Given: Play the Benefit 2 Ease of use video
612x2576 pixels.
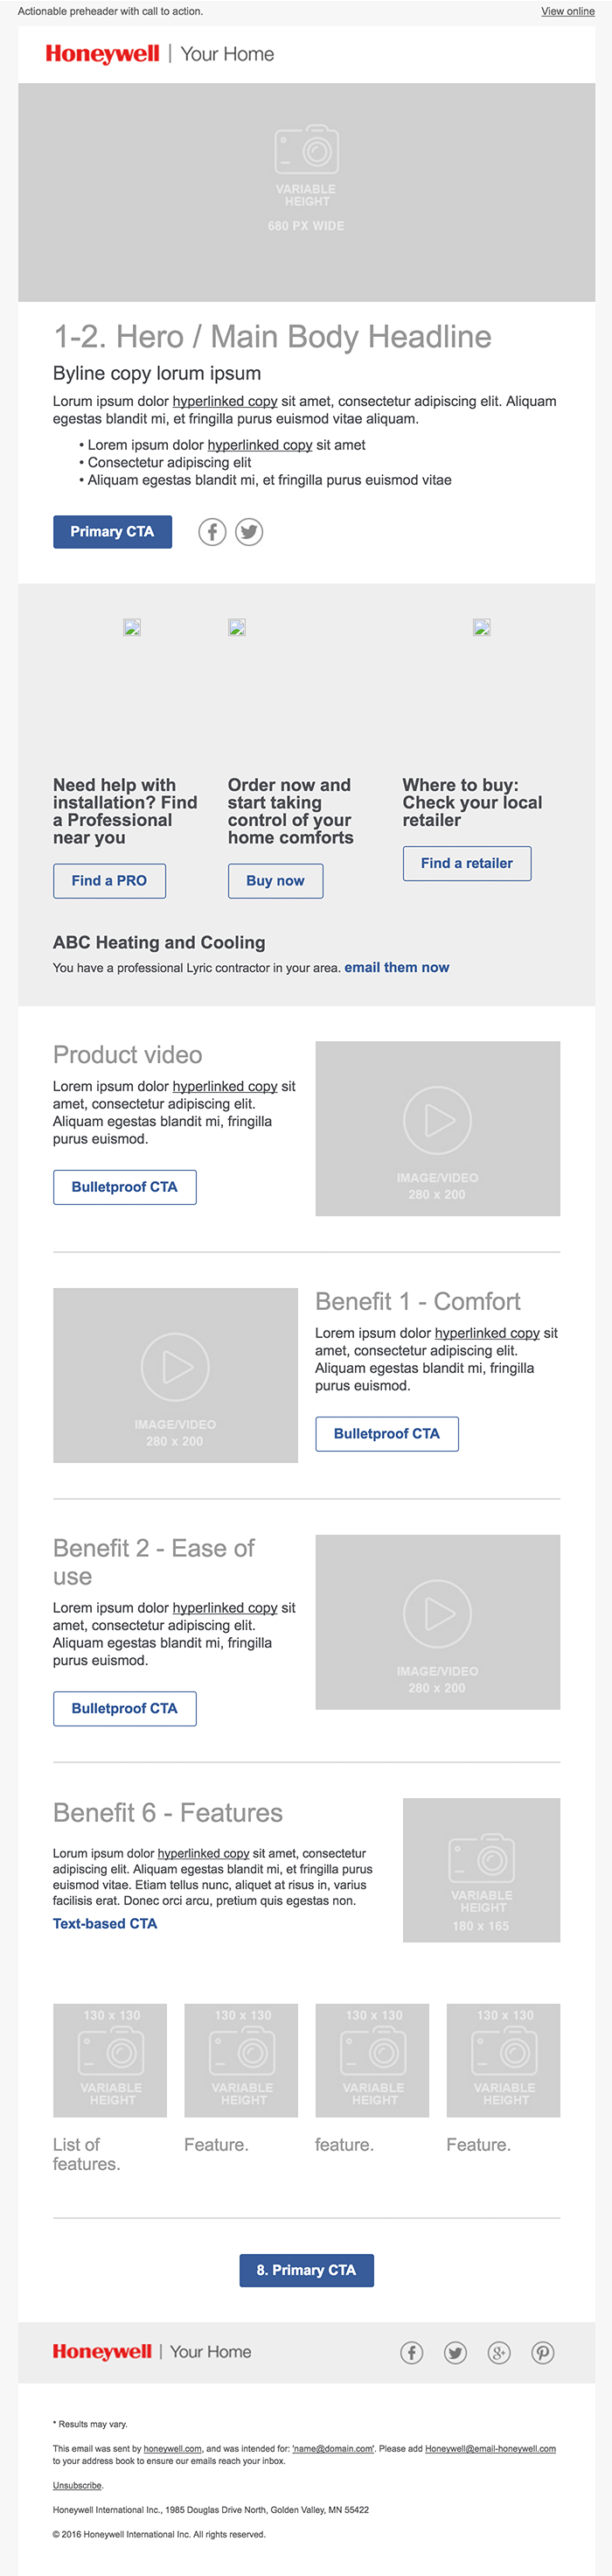Looking at the screenshot, I should (x=437, y=1622).
